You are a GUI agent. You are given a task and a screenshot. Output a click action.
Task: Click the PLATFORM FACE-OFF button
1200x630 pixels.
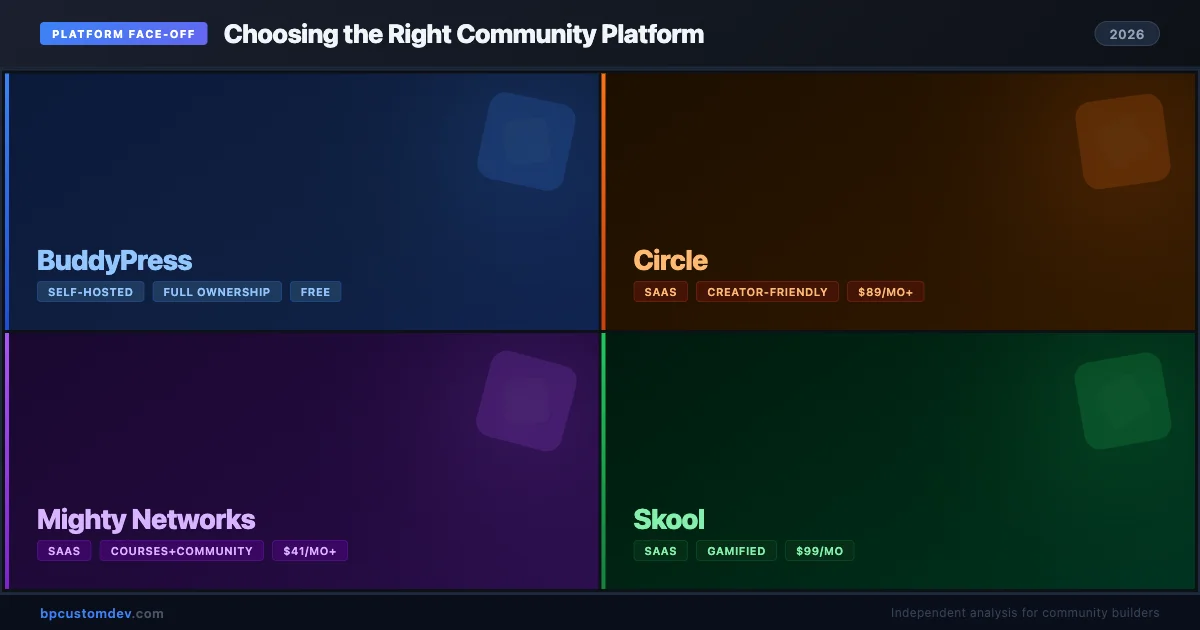[123, 33]
